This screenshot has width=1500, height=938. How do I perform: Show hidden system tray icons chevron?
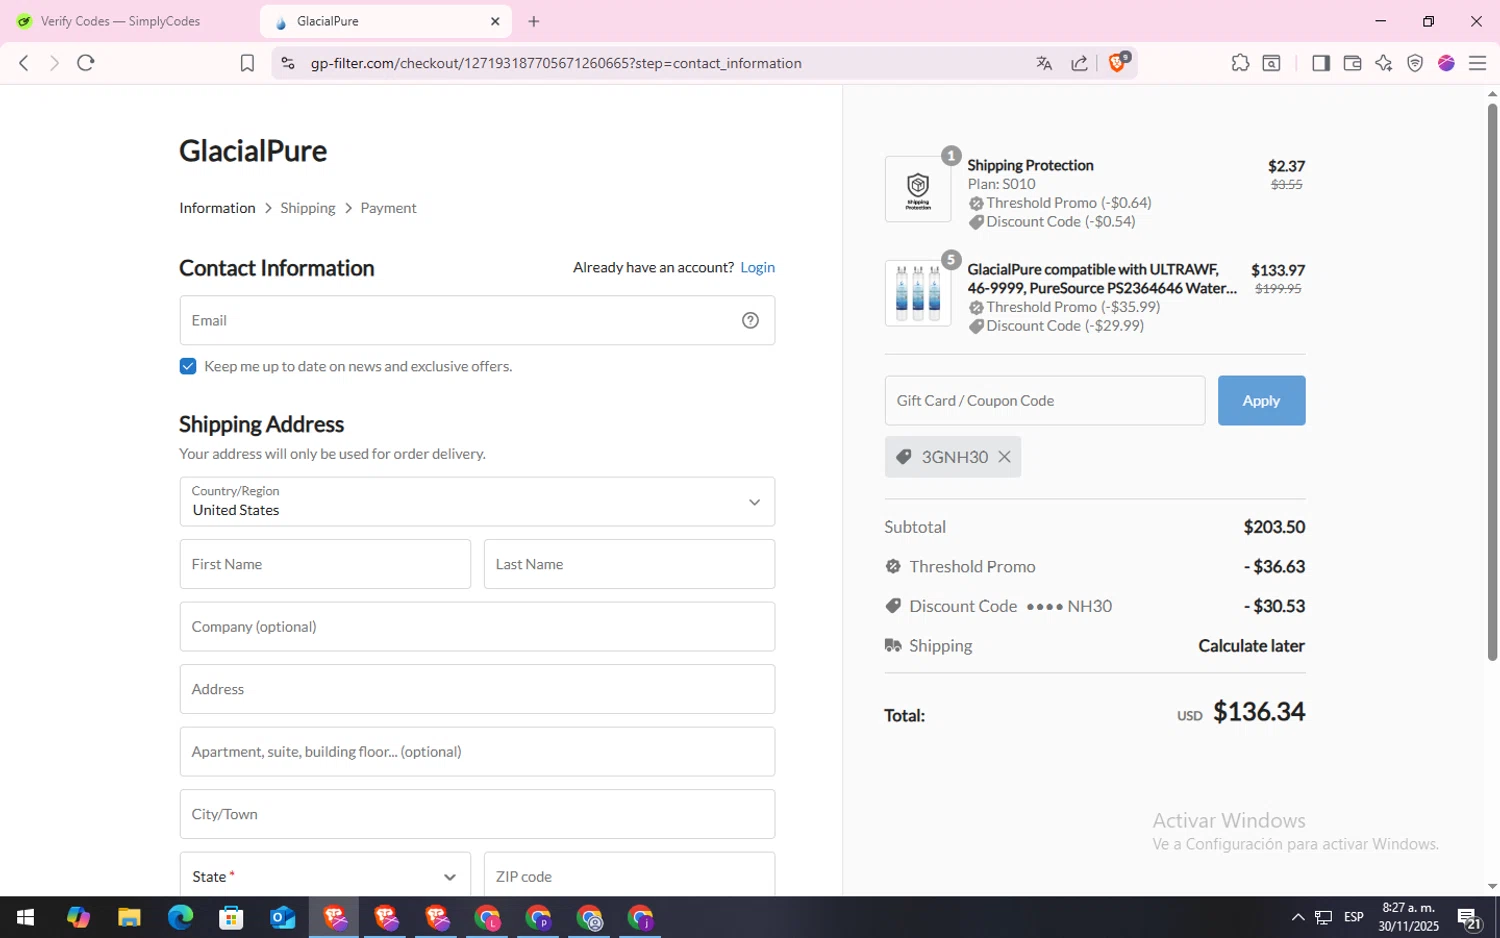1297,917
